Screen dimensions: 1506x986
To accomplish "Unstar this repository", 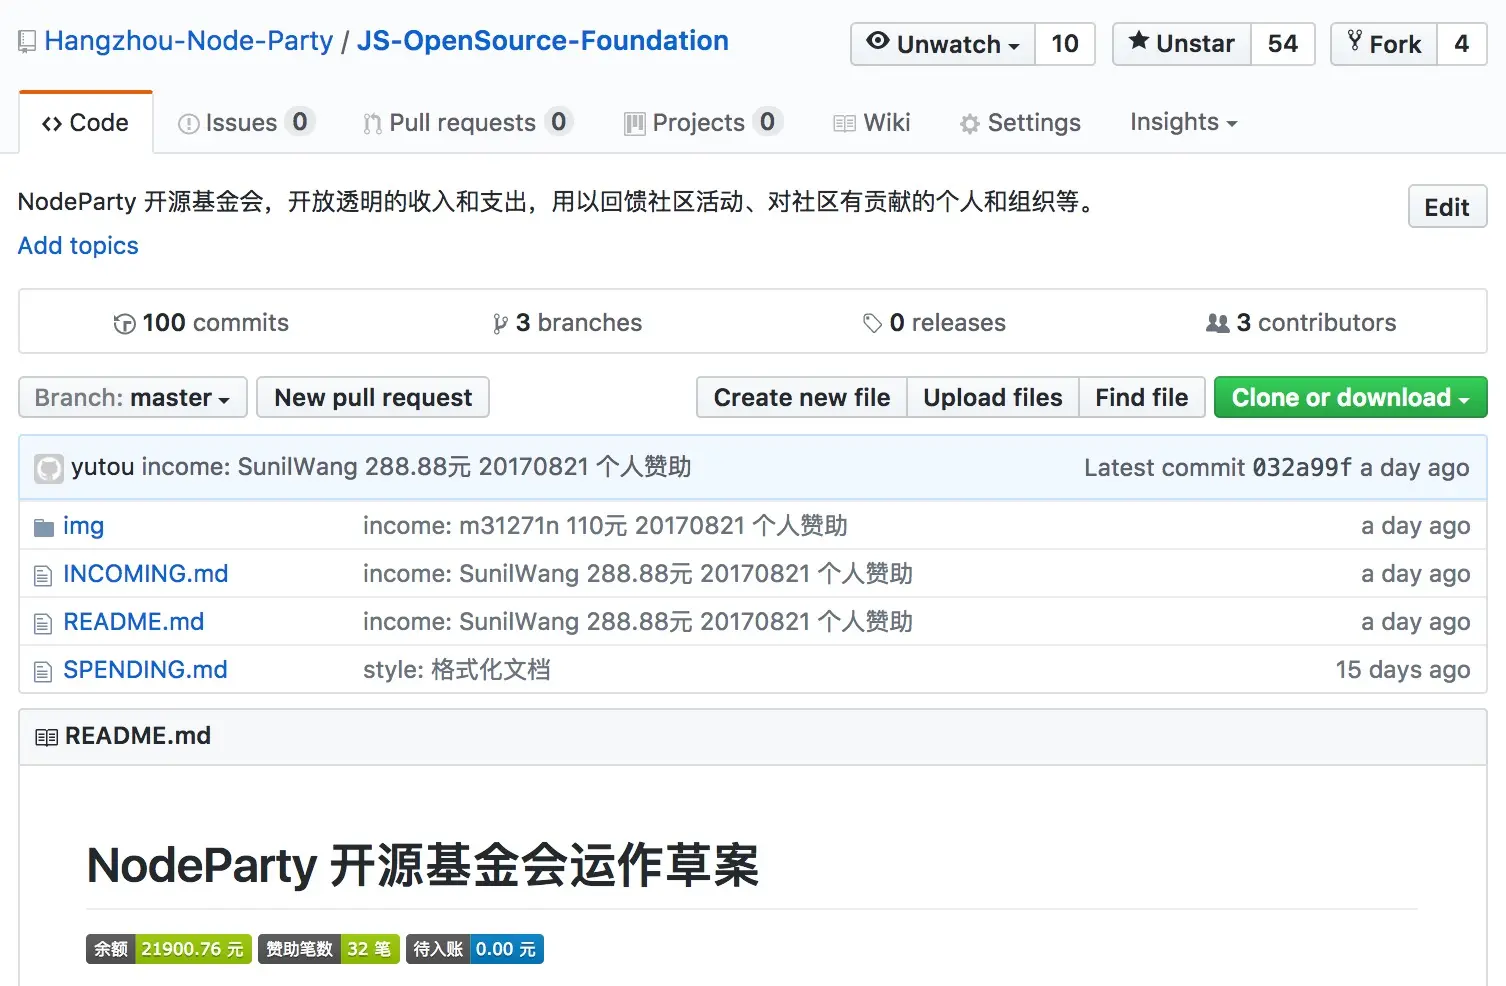I will pos(1182,44).
